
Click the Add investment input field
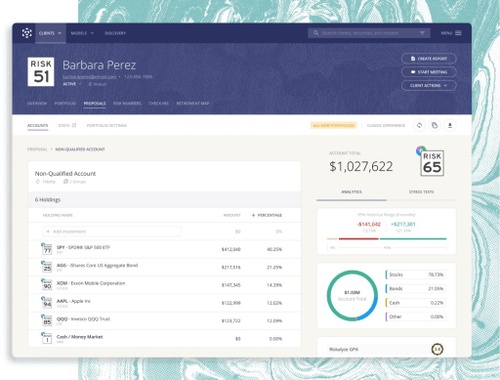click(112, 231)
